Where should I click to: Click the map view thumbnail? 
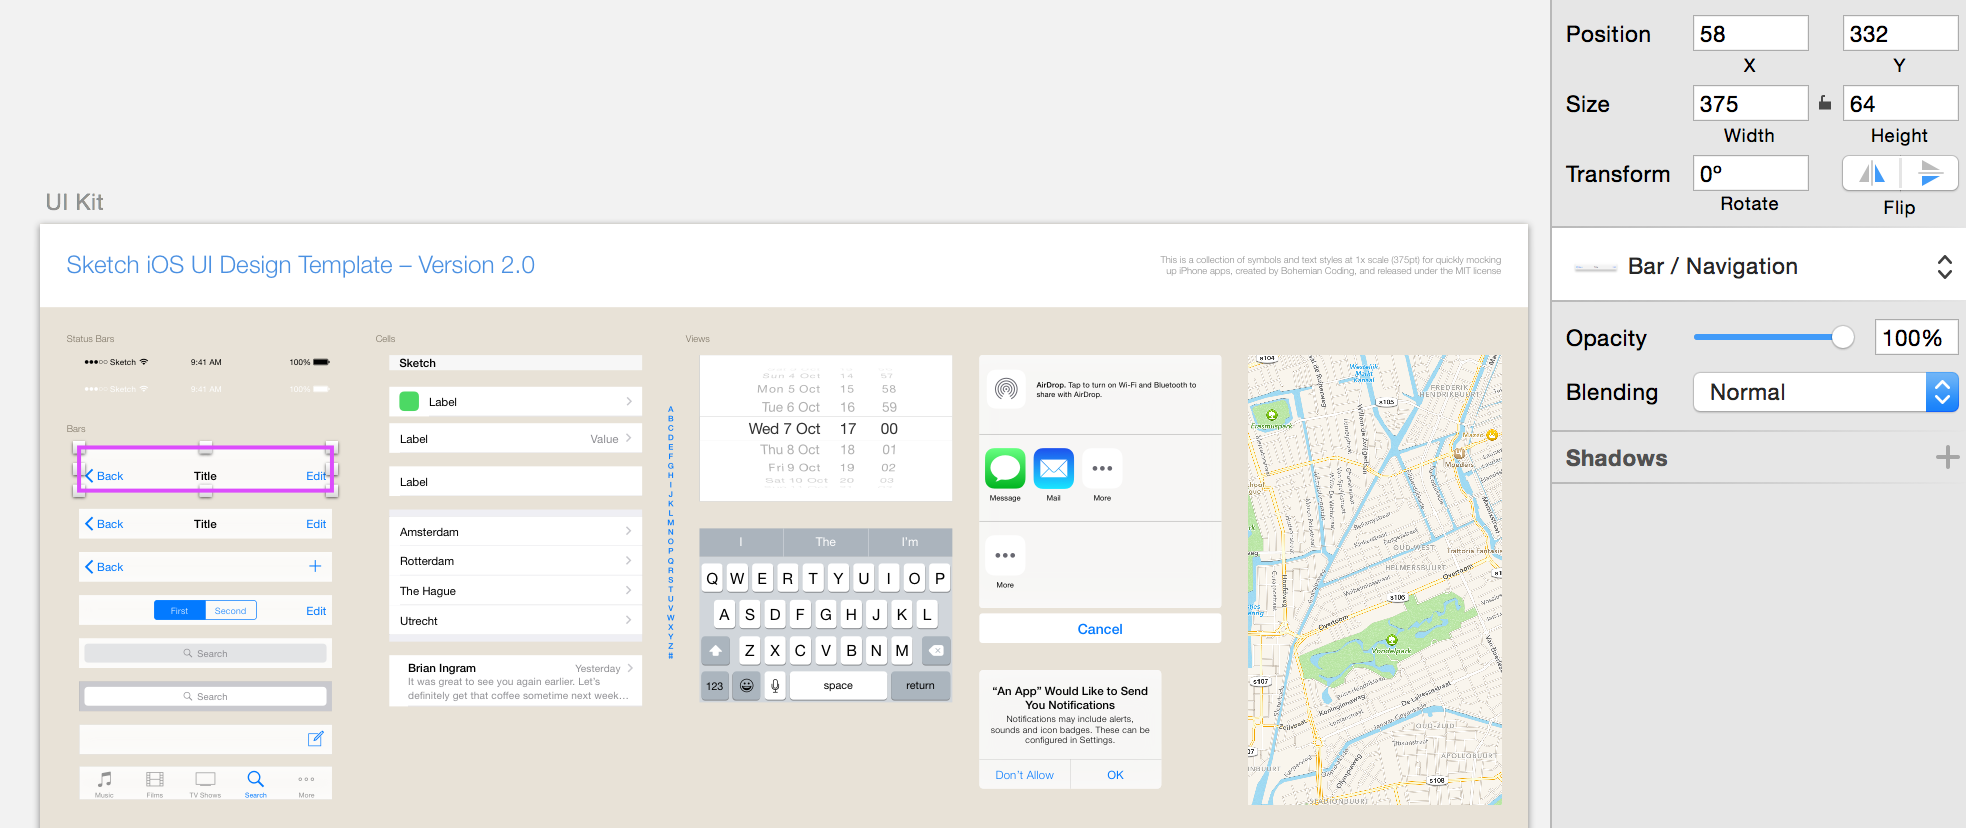click(1375, 580)
